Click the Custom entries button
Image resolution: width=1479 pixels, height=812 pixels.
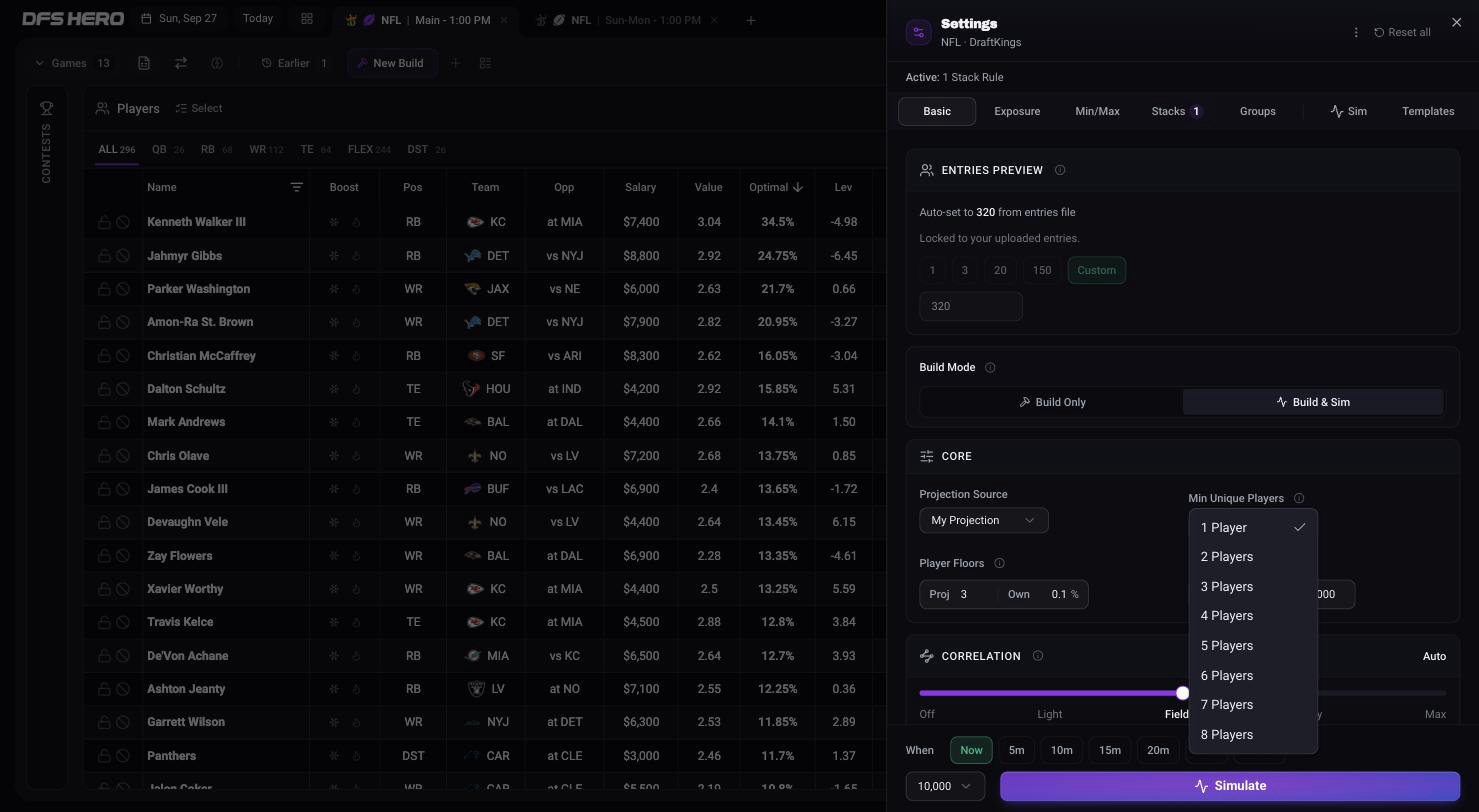tap(1097, 270)
